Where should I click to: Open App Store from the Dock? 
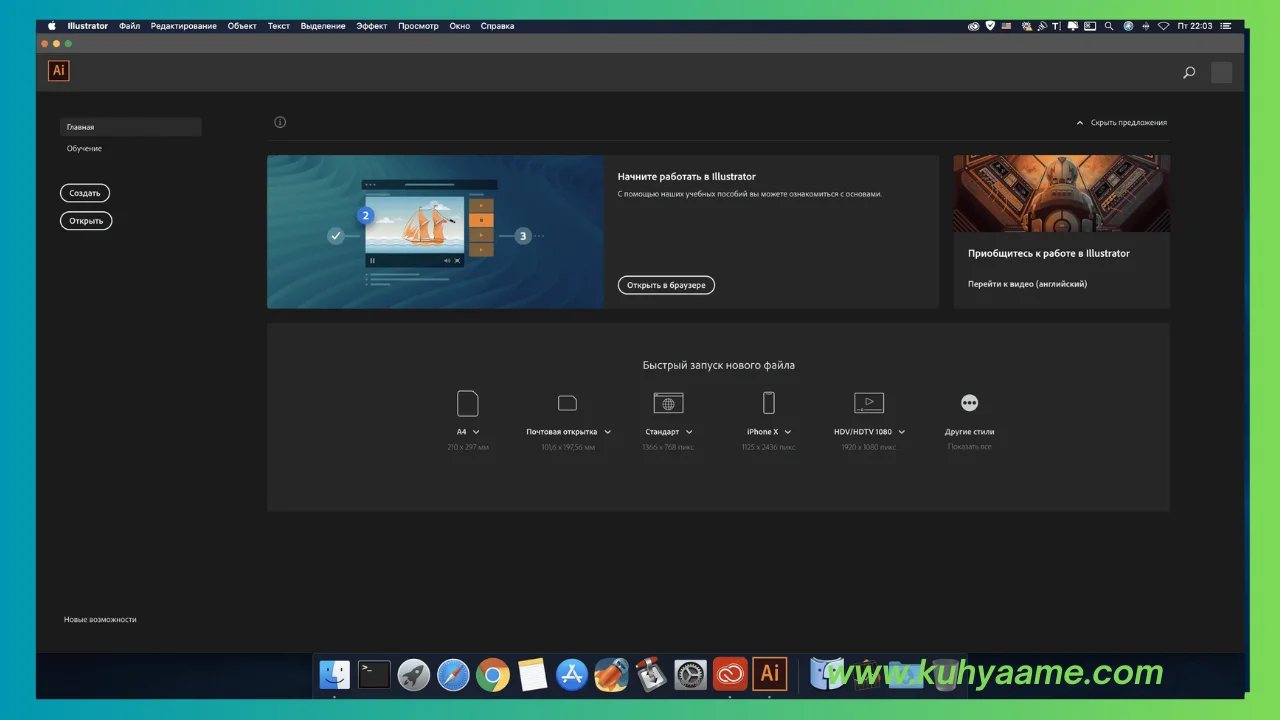571,674
